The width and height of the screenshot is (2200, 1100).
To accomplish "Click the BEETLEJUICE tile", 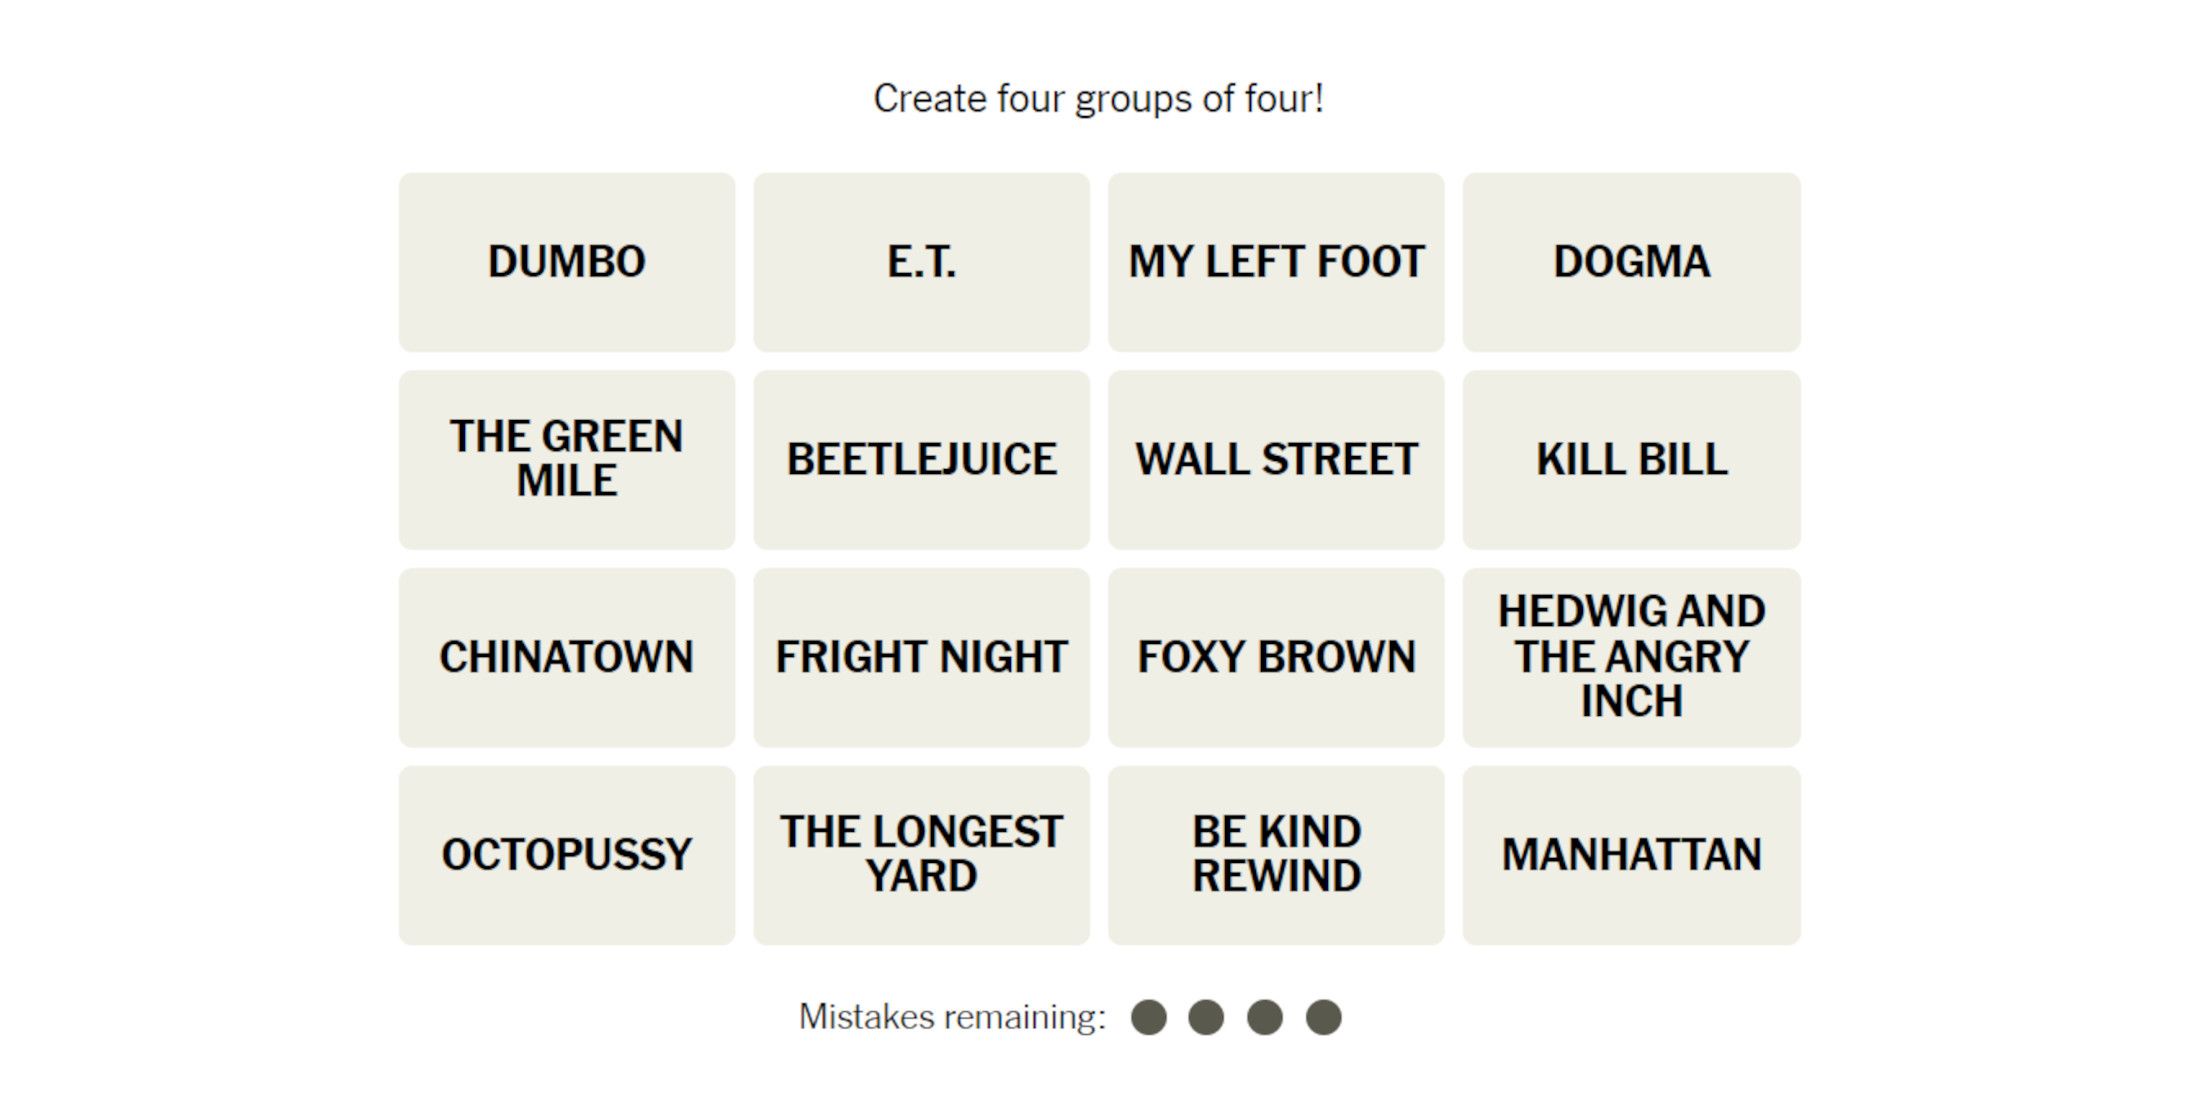I will click(921, 459).
